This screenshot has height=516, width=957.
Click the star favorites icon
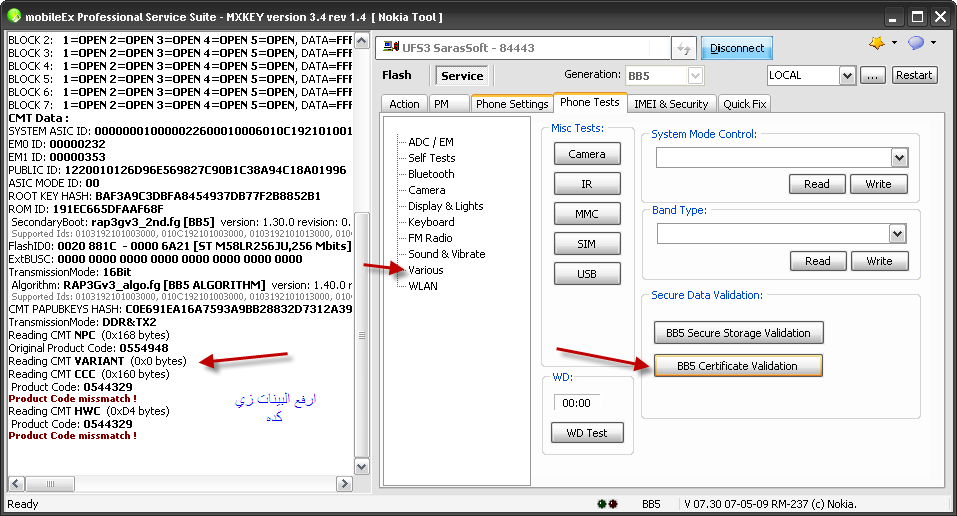(x=877, y=43)
